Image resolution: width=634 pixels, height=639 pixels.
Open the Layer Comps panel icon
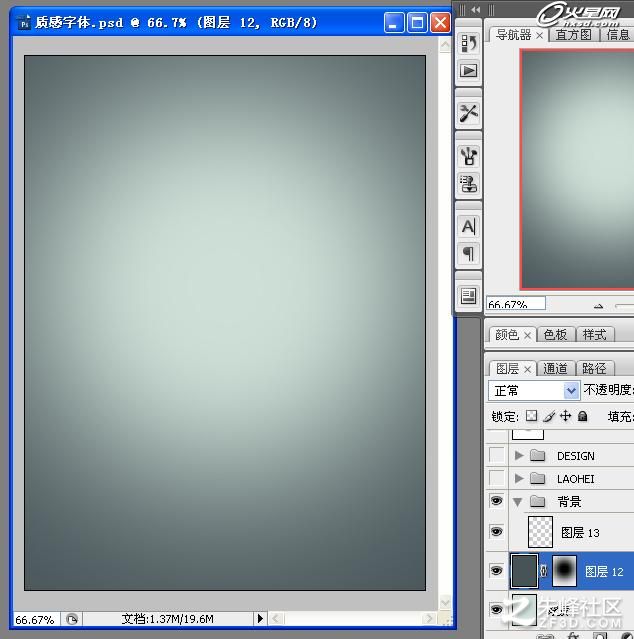click(468, 296)
